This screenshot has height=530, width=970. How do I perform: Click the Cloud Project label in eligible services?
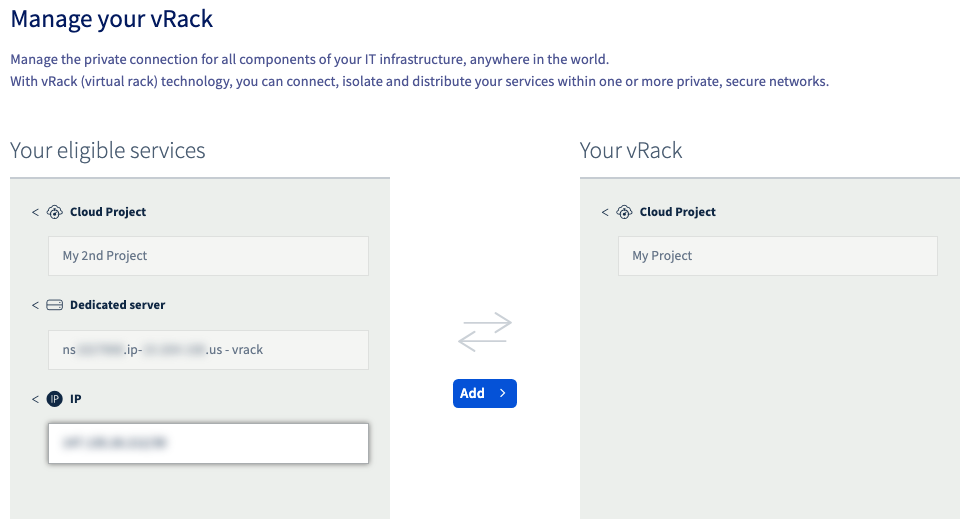[x=108, y=212]
